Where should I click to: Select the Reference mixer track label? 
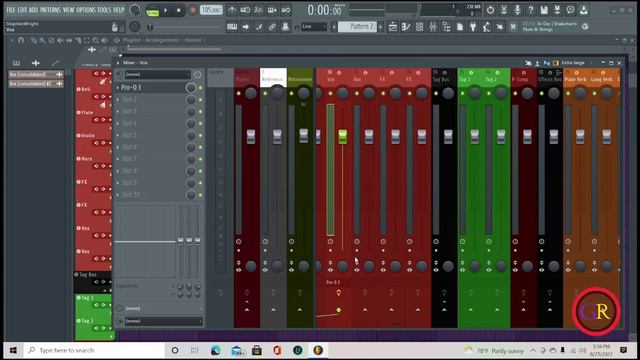coord(272,79)
